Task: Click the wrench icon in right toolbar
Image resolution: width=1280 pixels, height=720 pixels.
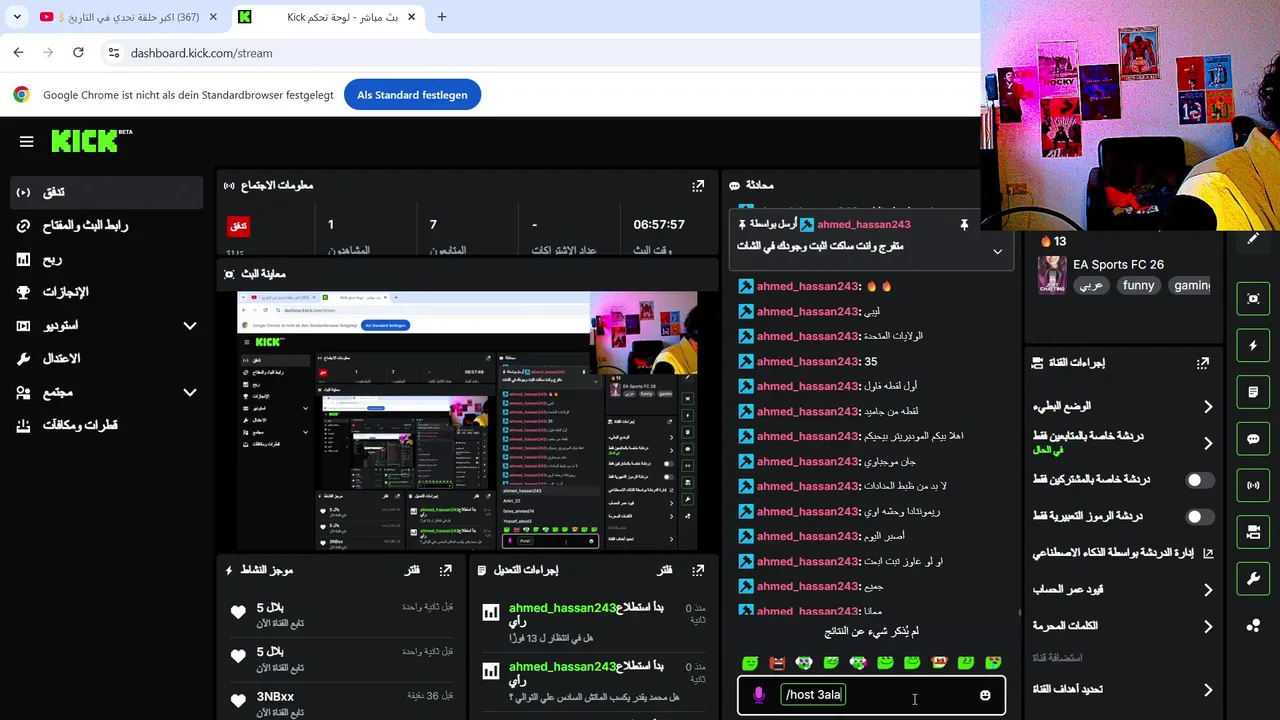Action: tap(1253, 579)
